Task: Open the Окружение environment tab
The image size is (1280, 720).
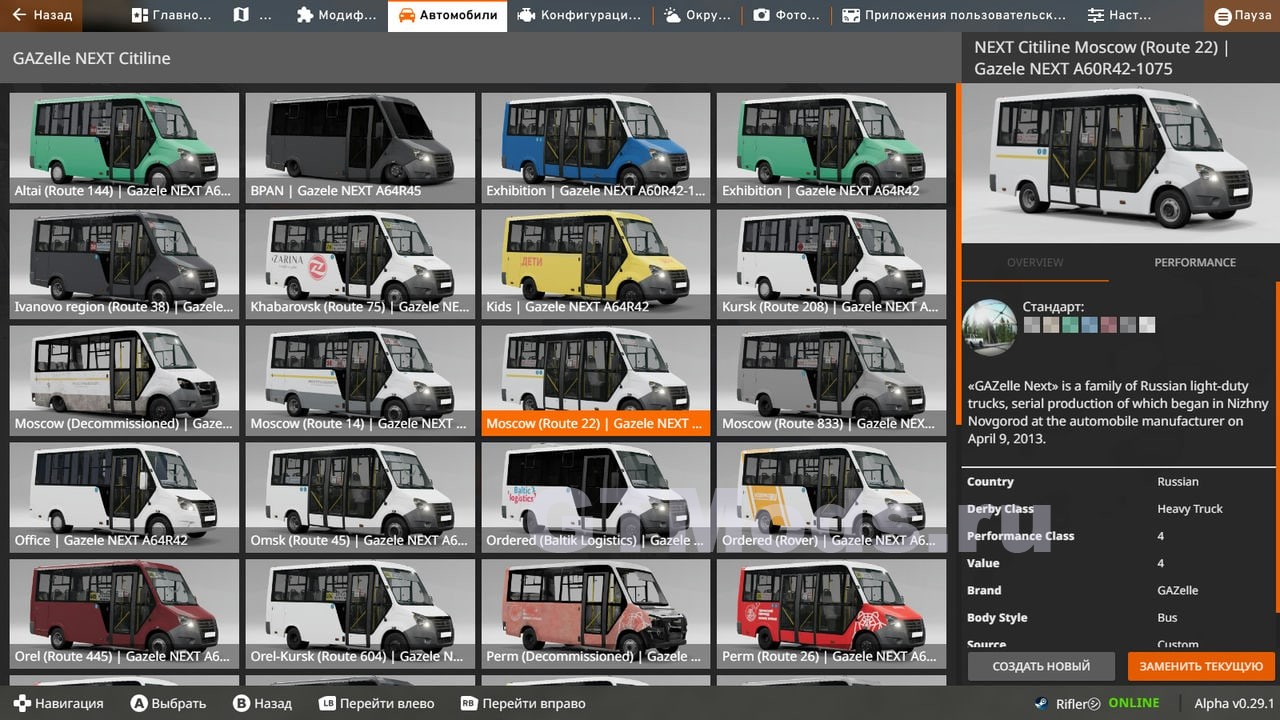Action: pos(698,15)
